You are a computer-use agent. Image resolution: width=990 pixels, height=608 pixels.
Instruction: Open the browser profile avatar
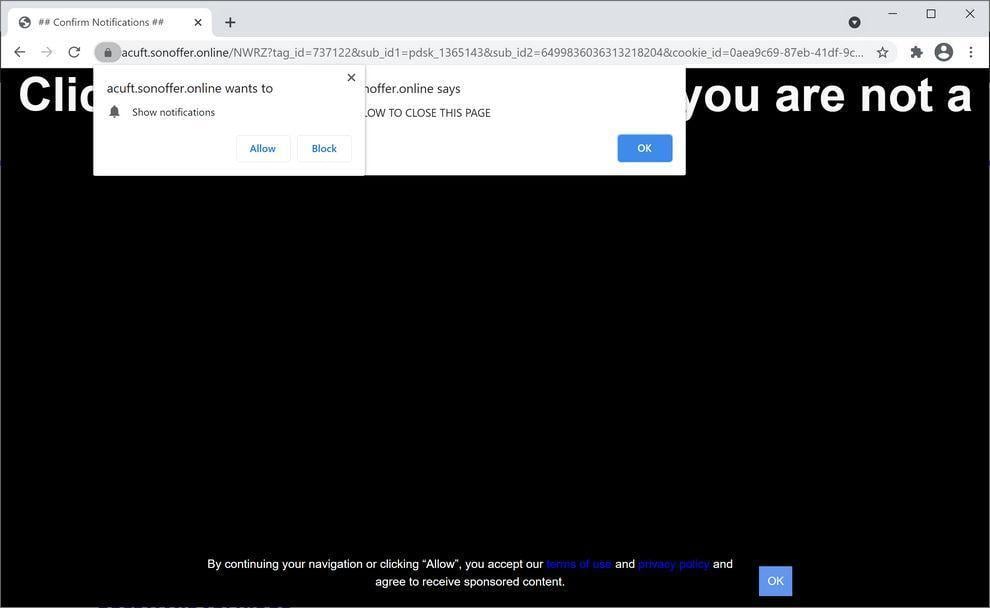[943, 51]
